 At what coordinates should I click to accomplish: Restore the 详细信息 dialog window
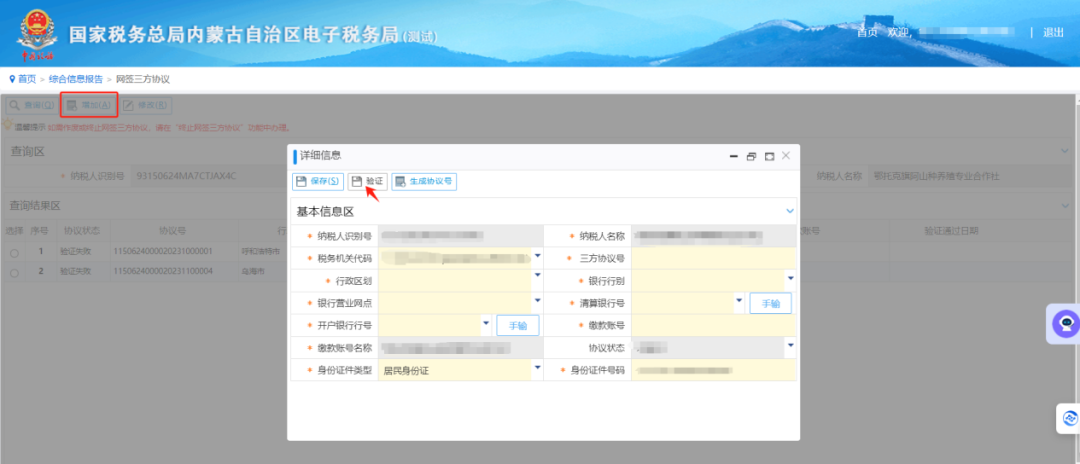(751, 157)
